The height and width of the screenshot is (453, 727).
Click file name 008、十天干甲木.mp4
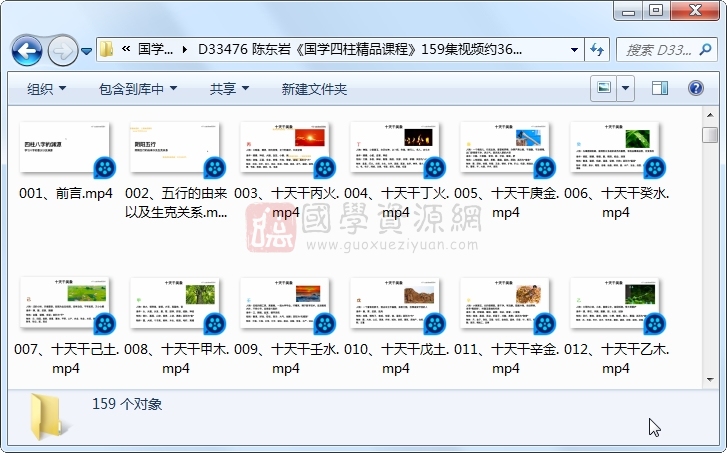176,359
